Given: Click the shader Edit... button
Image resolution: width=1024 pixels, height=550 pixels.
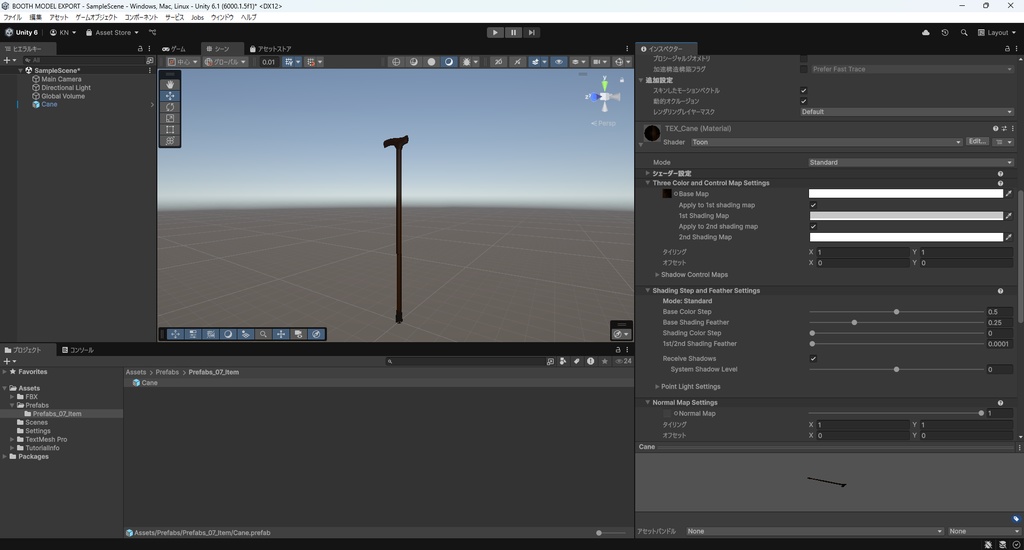Looking at the screenshot, I should pos(977,142).
